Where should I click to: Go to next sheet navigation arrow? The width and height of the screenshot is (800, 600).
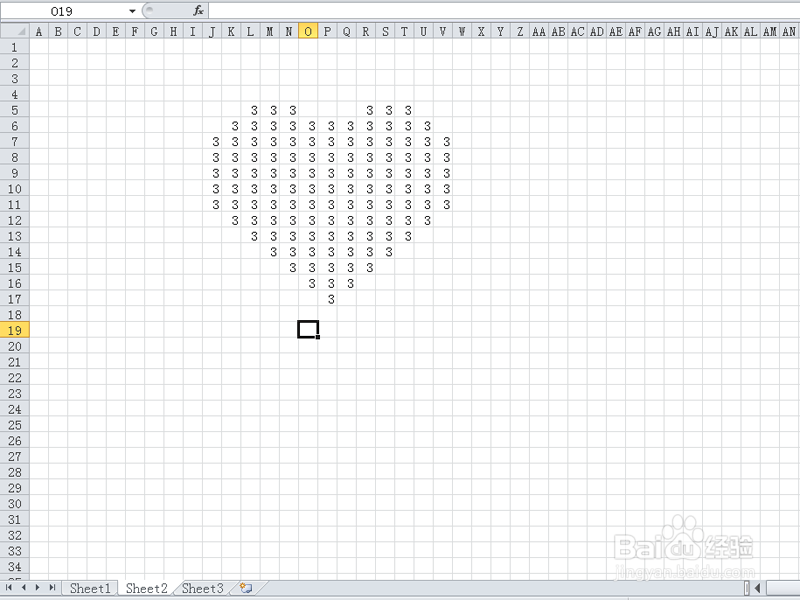pyautogui.click(x=37, y=588)
